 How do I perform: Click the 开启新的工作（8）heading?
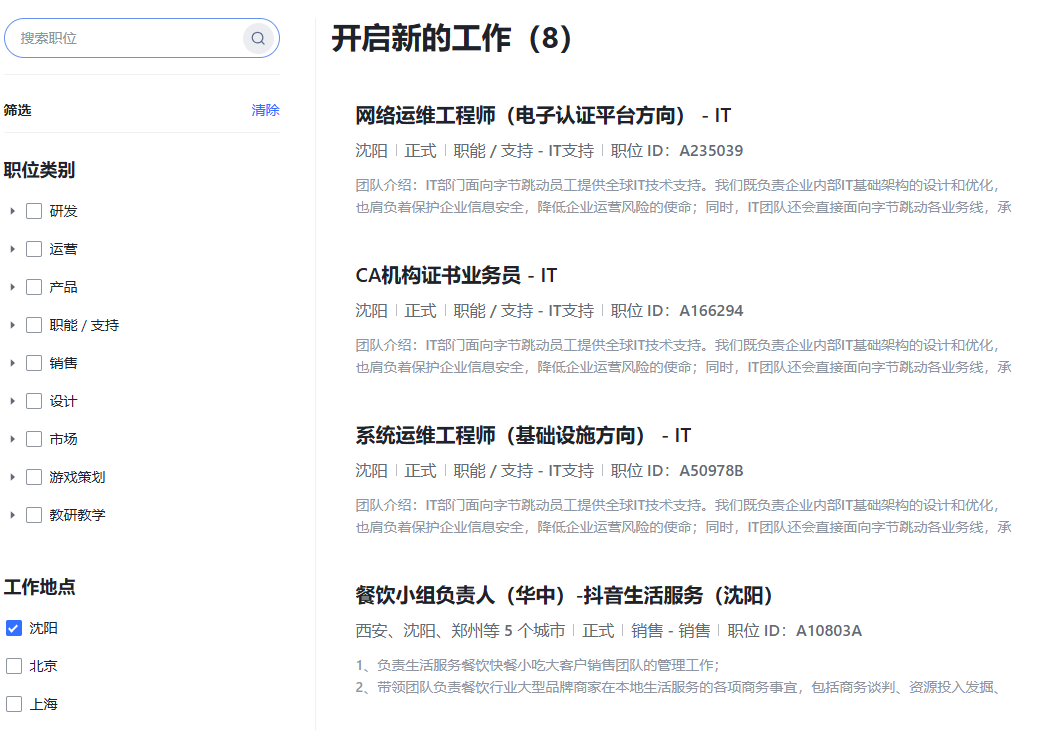(x=452, y=38)
